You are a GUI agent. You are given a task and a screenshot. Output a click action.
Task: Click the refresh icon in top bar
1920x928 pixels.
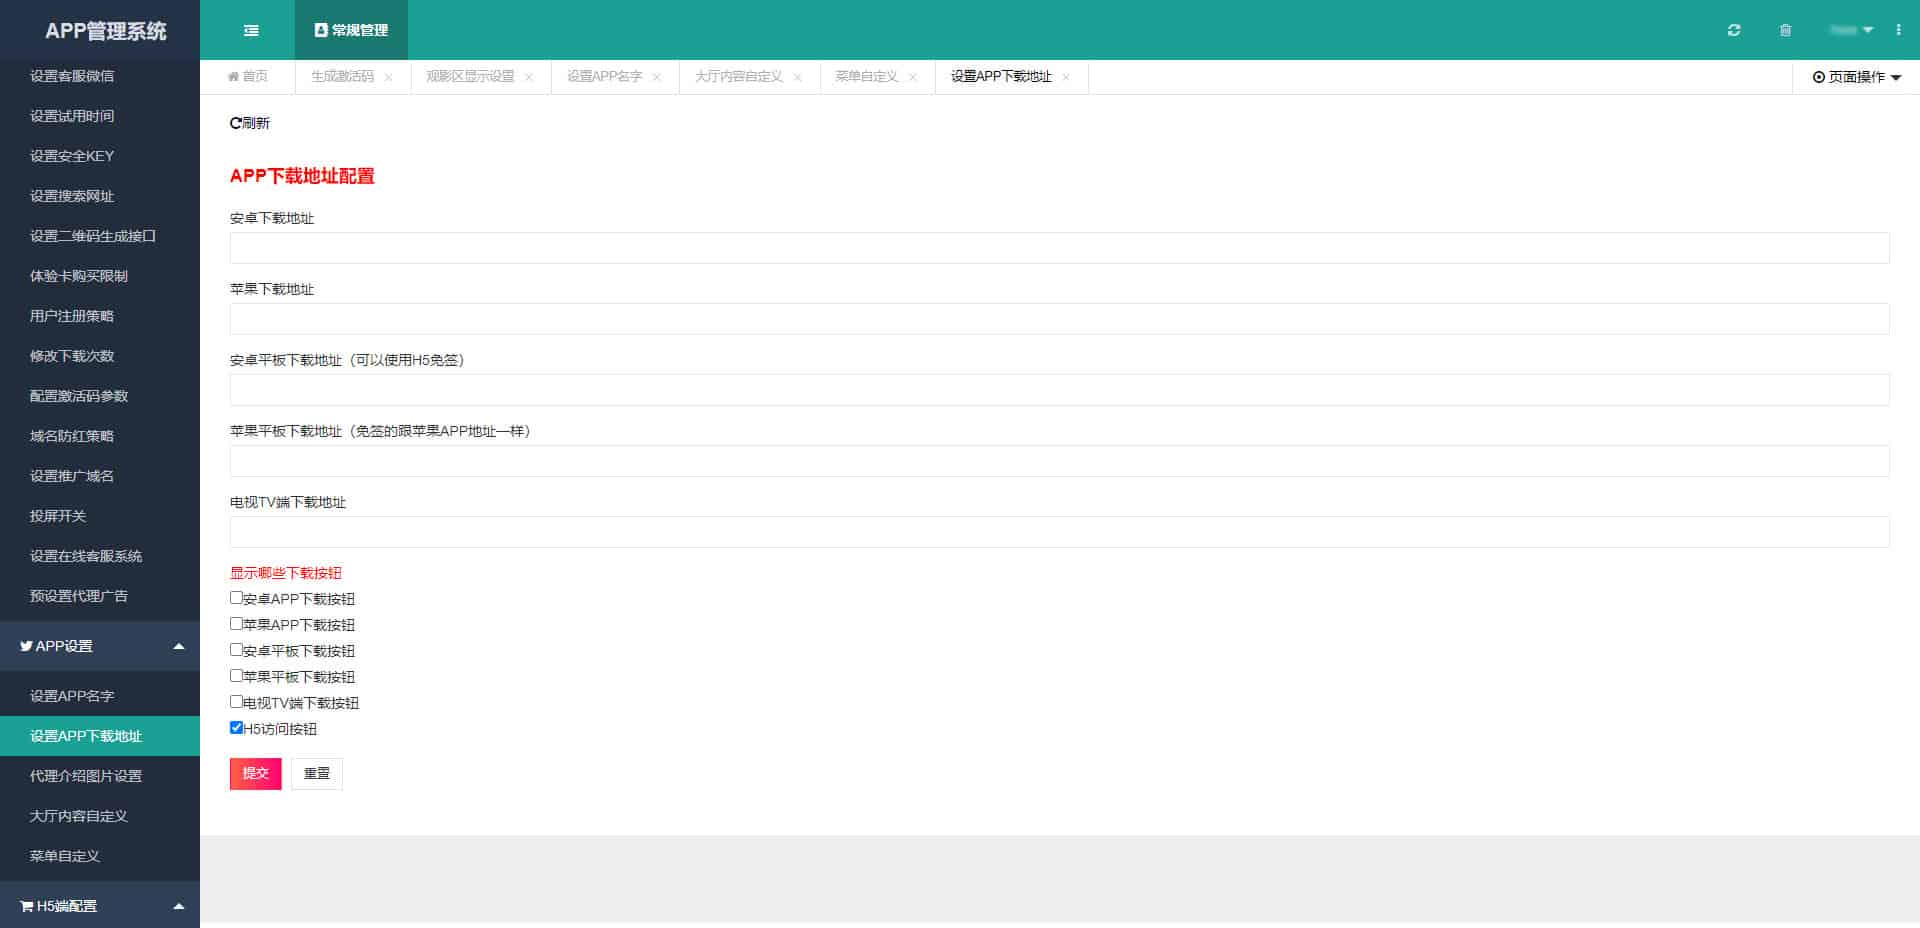1734,30
